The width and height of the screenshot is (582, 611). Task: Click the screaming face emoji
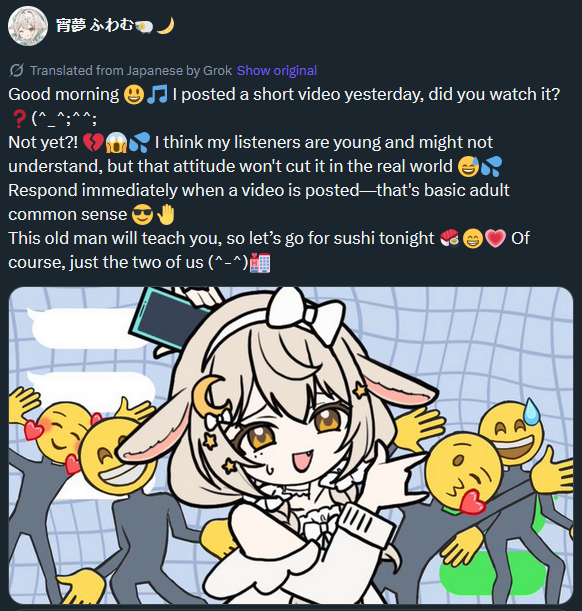(116, 142)
